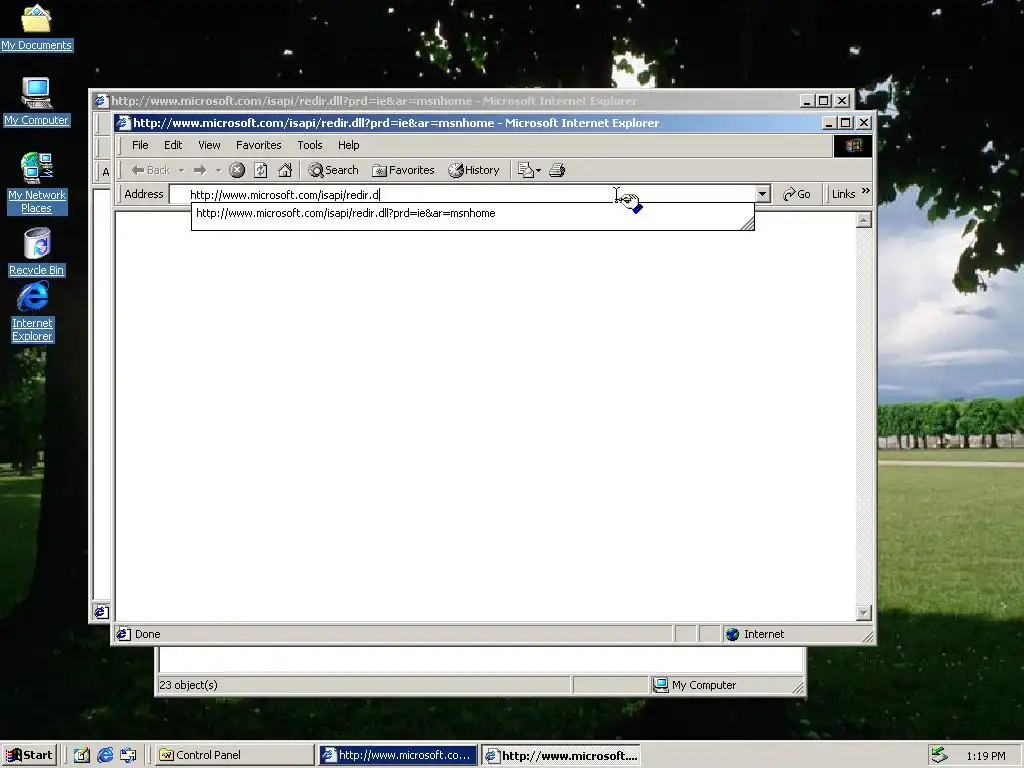The image size is (1024, 768).
Task: Open the Favorites toolbar button
Action: point(403,170)
